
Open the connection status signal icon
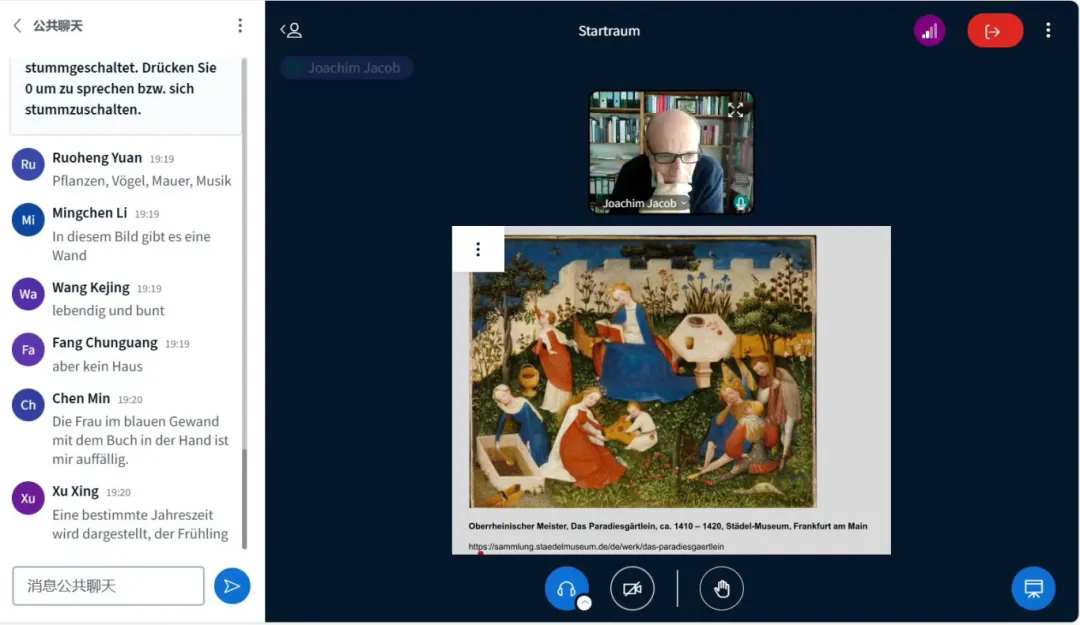[x=929, y=31]
